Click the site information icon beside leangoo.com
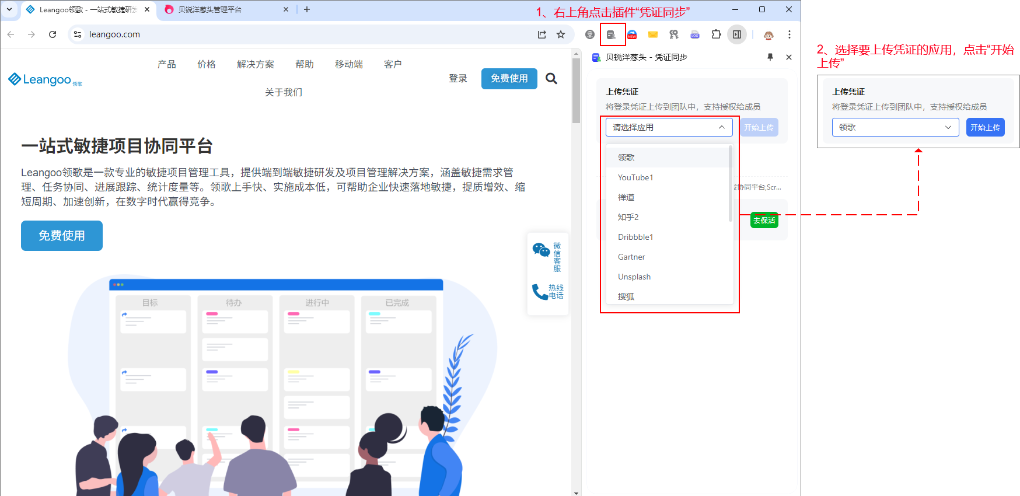Screen dimensions: 1020x496 [77, 34]
